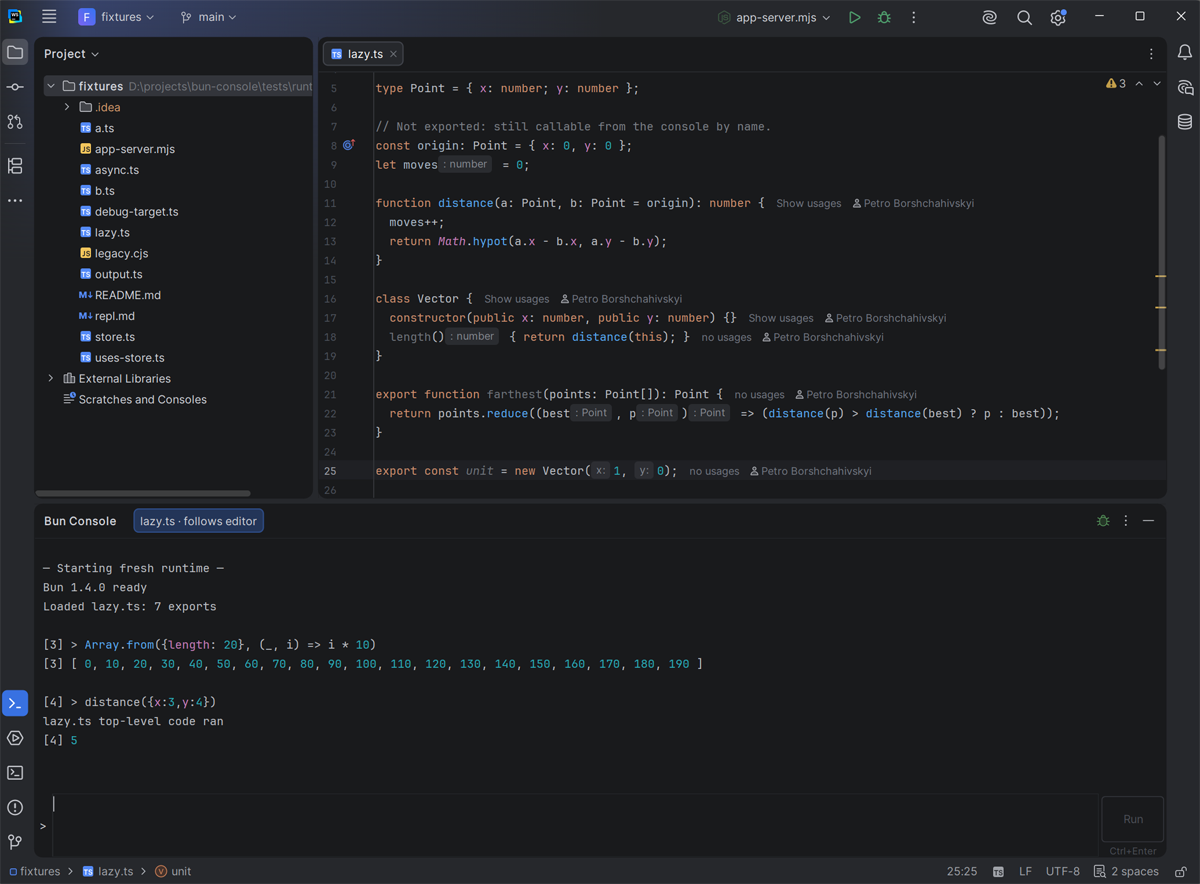Open the Notifications bell
Viewport: 1200px width, 884px height.
click(x=1185, y=52)
